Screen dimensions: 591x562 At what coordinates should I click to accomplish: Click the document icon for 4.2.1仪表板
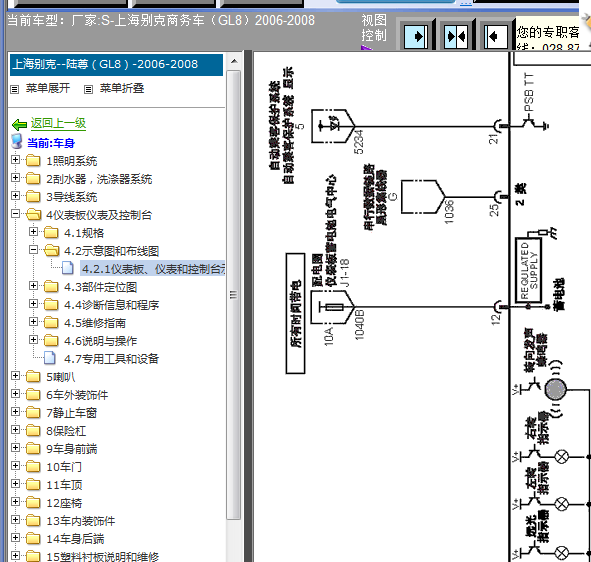[67, 268]
